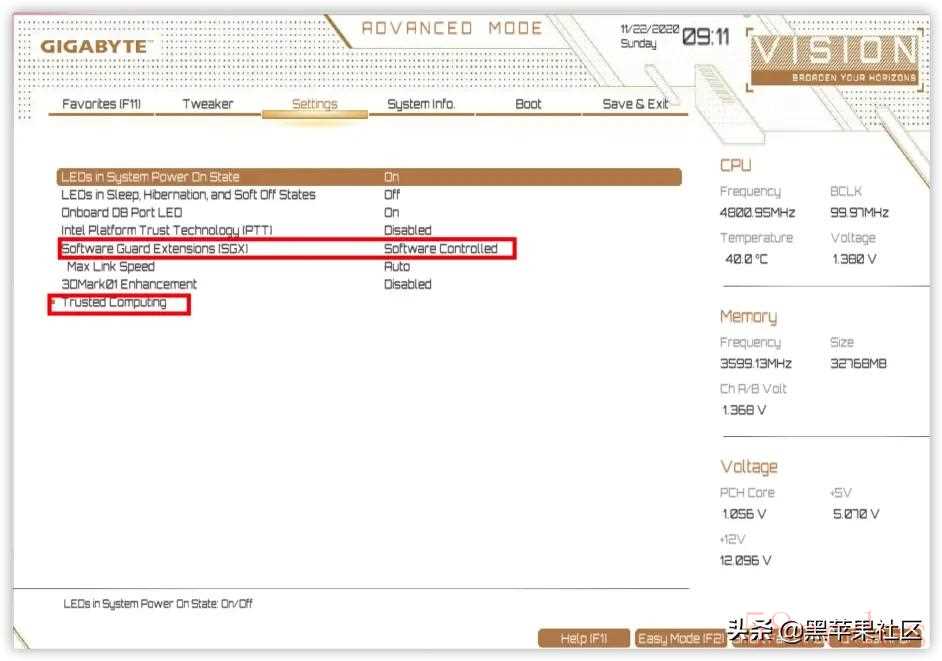Toggle LEDs in Sleep, Hibernation, Soft Off States
Viewport: 942px width, 661px height.
coord(188,195)
